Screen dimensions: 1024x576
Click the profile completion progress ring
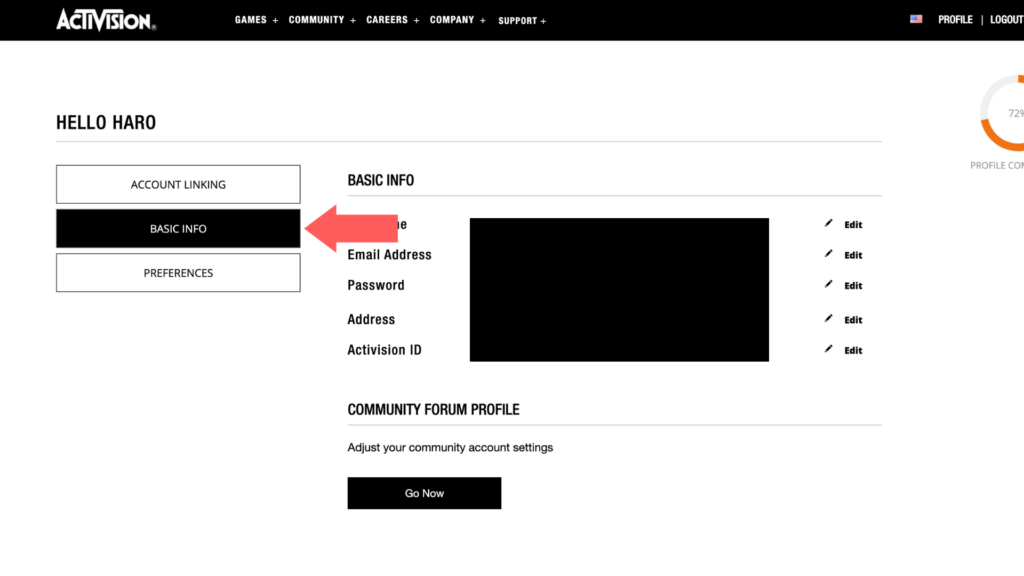coord(1002,113)
